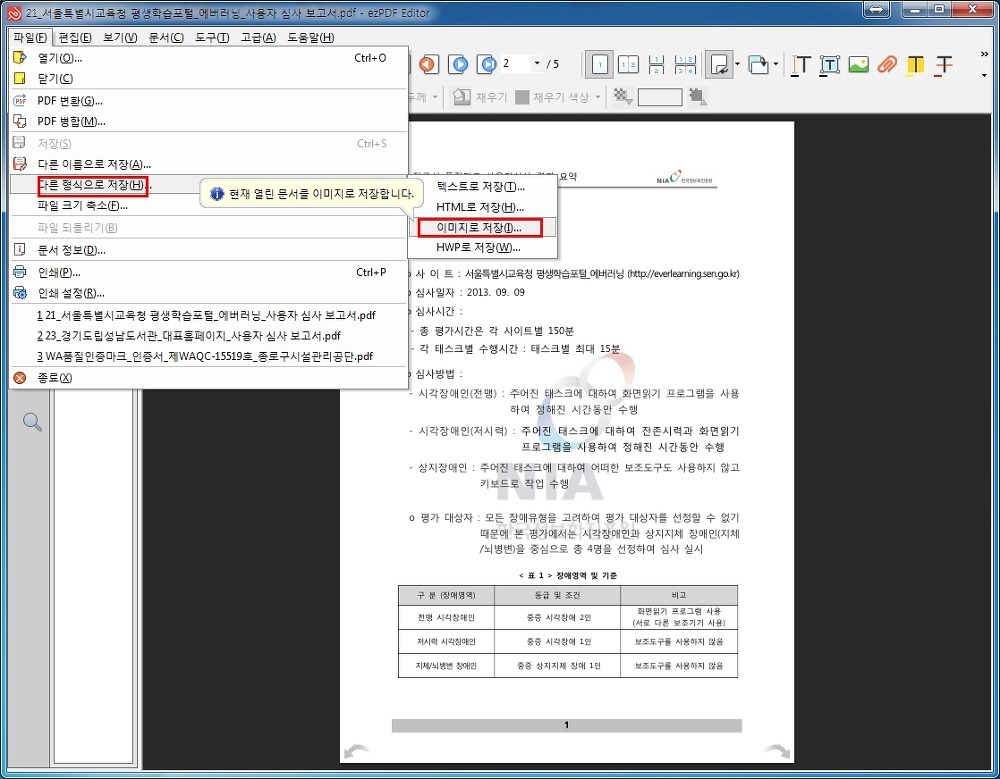Select 이미지로 저장(I)... in submenu

tap(483, 227)
